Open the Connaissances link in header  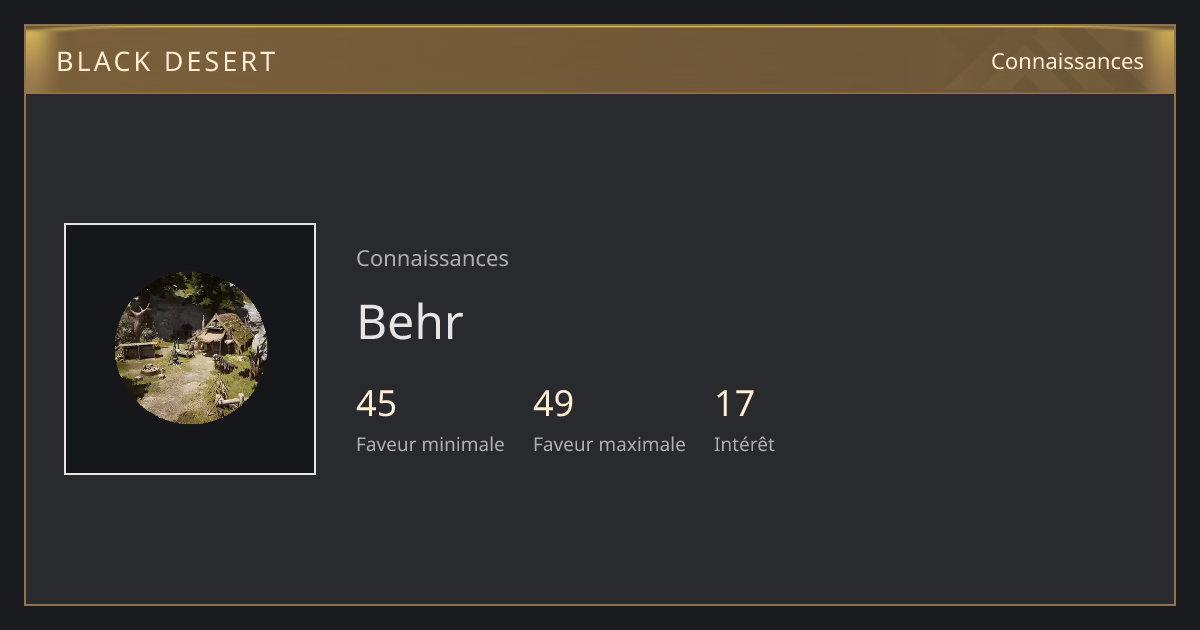[x=1067, y=61]
